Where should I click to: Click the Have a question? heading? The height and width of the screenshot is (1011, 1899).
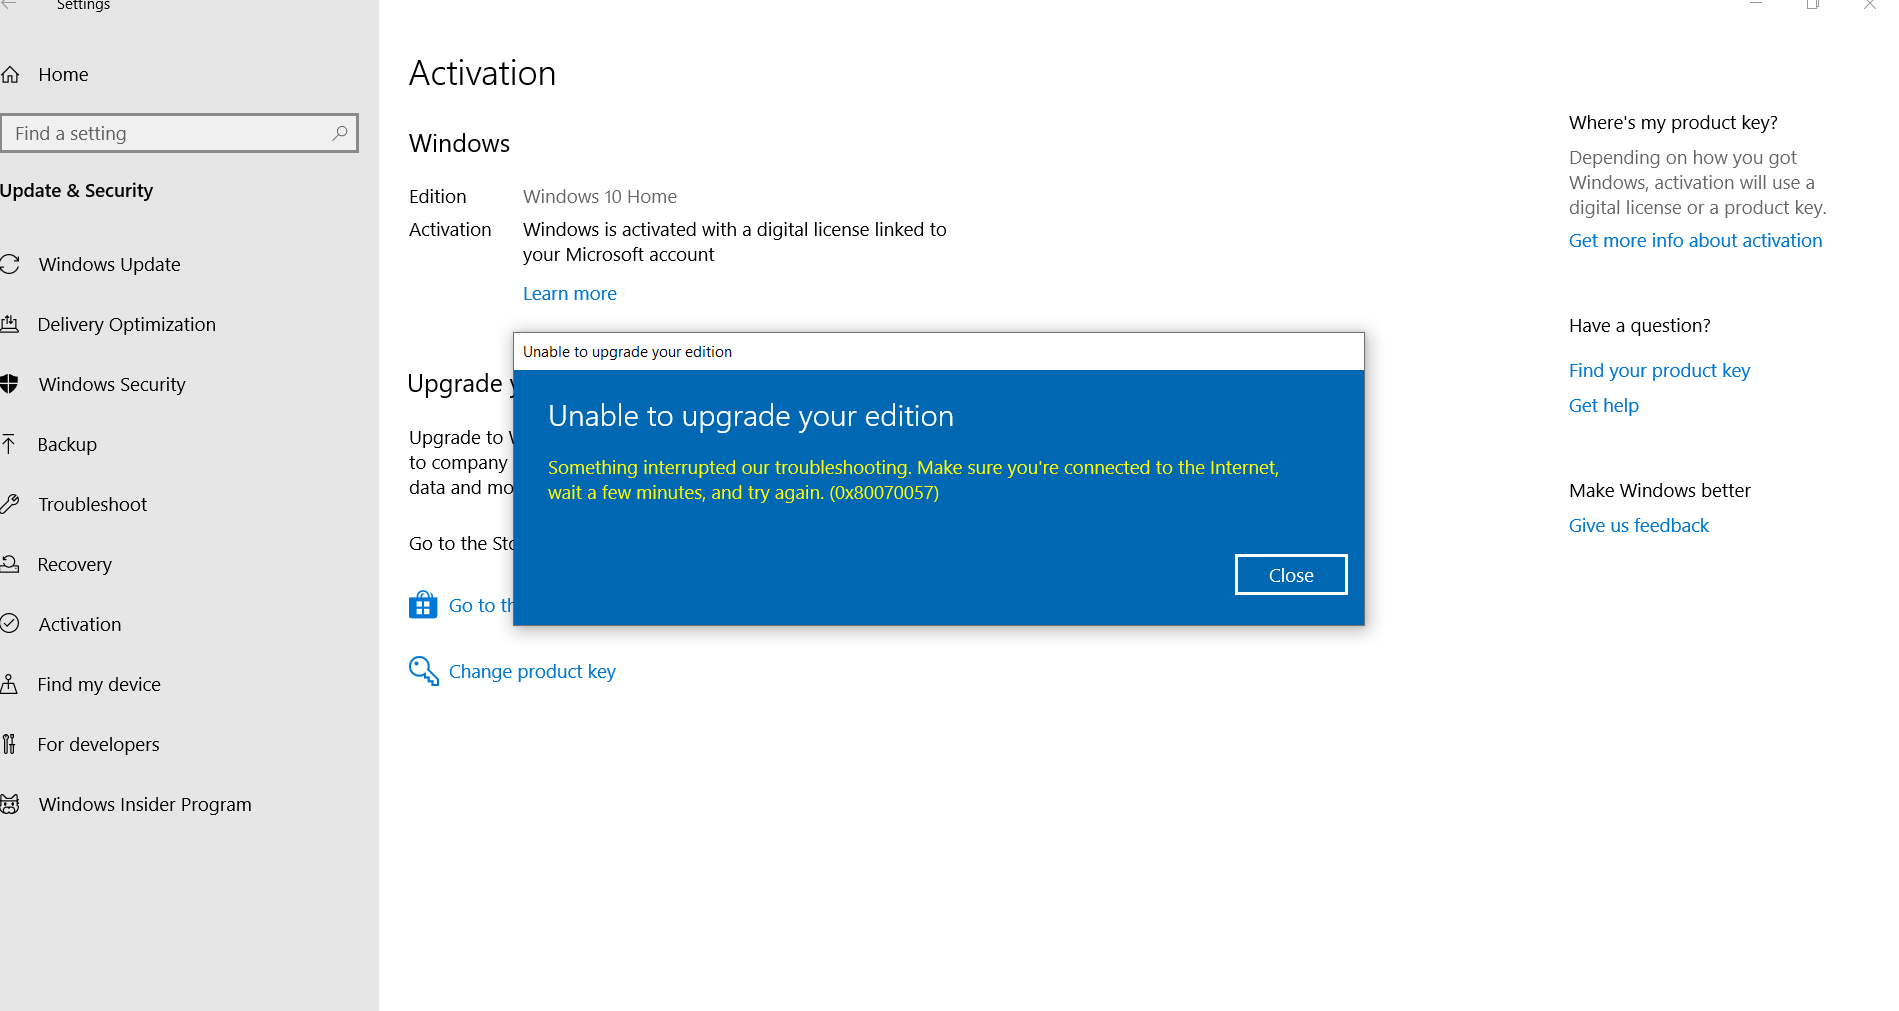point(1640,326)
